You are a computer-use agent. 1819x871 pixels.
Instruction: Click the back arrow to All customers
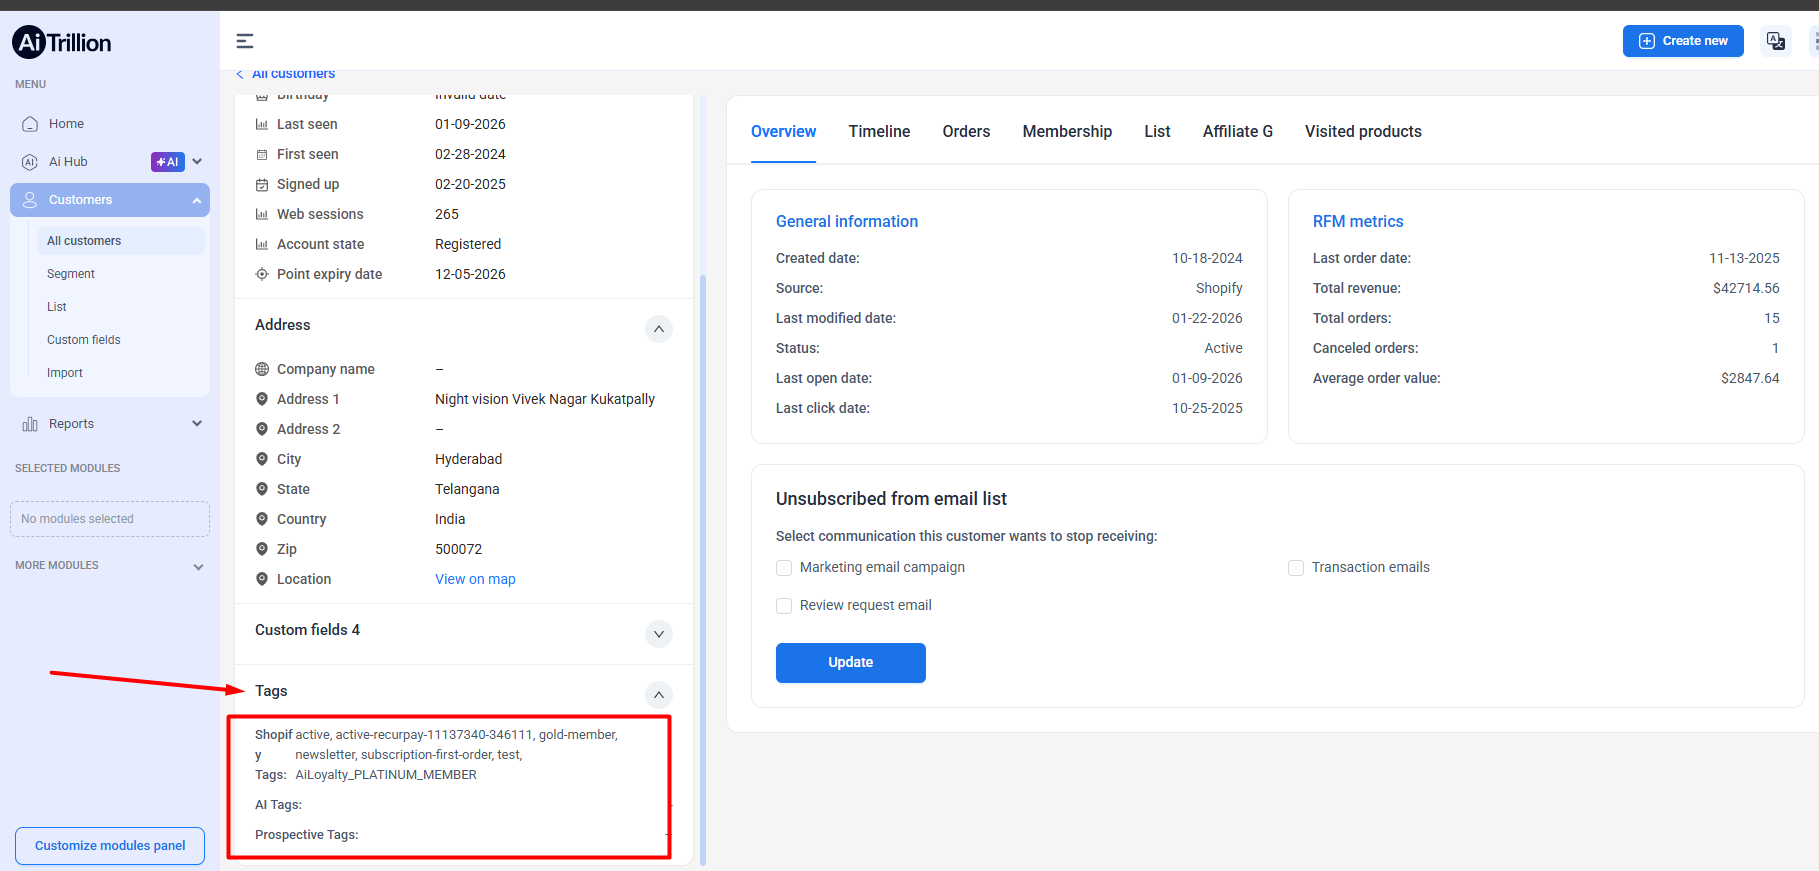click(x=240, y=74)
